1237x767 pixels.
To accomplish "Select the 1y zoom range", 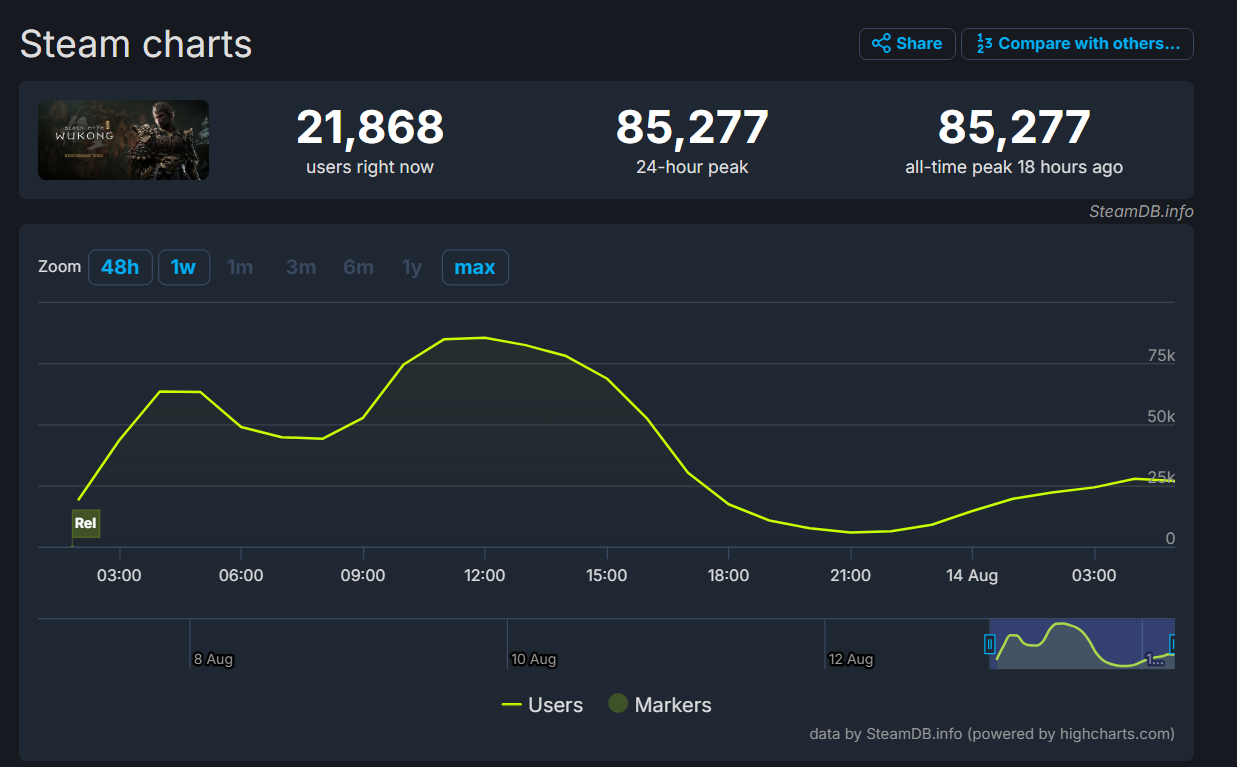I will pyautogui.click(x=412, y=267).
